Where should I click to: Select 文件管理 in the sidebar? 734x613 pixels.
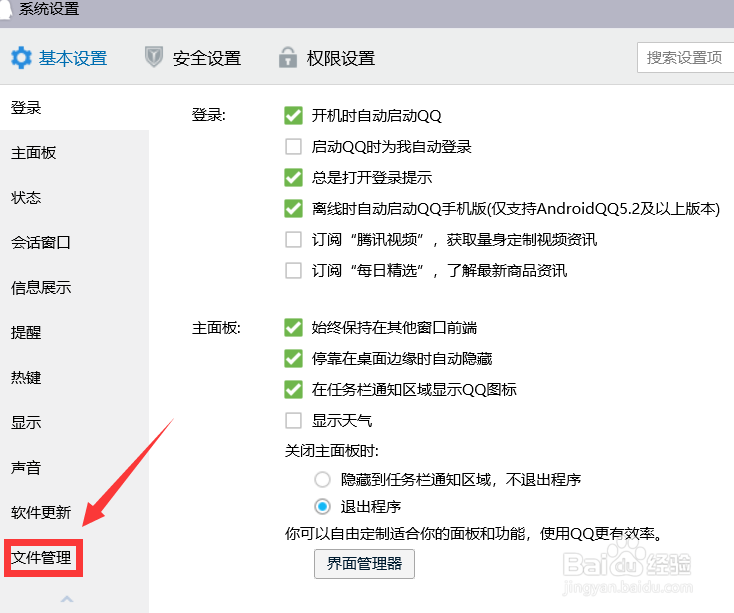pyautogui.click(x=41, y=557)
